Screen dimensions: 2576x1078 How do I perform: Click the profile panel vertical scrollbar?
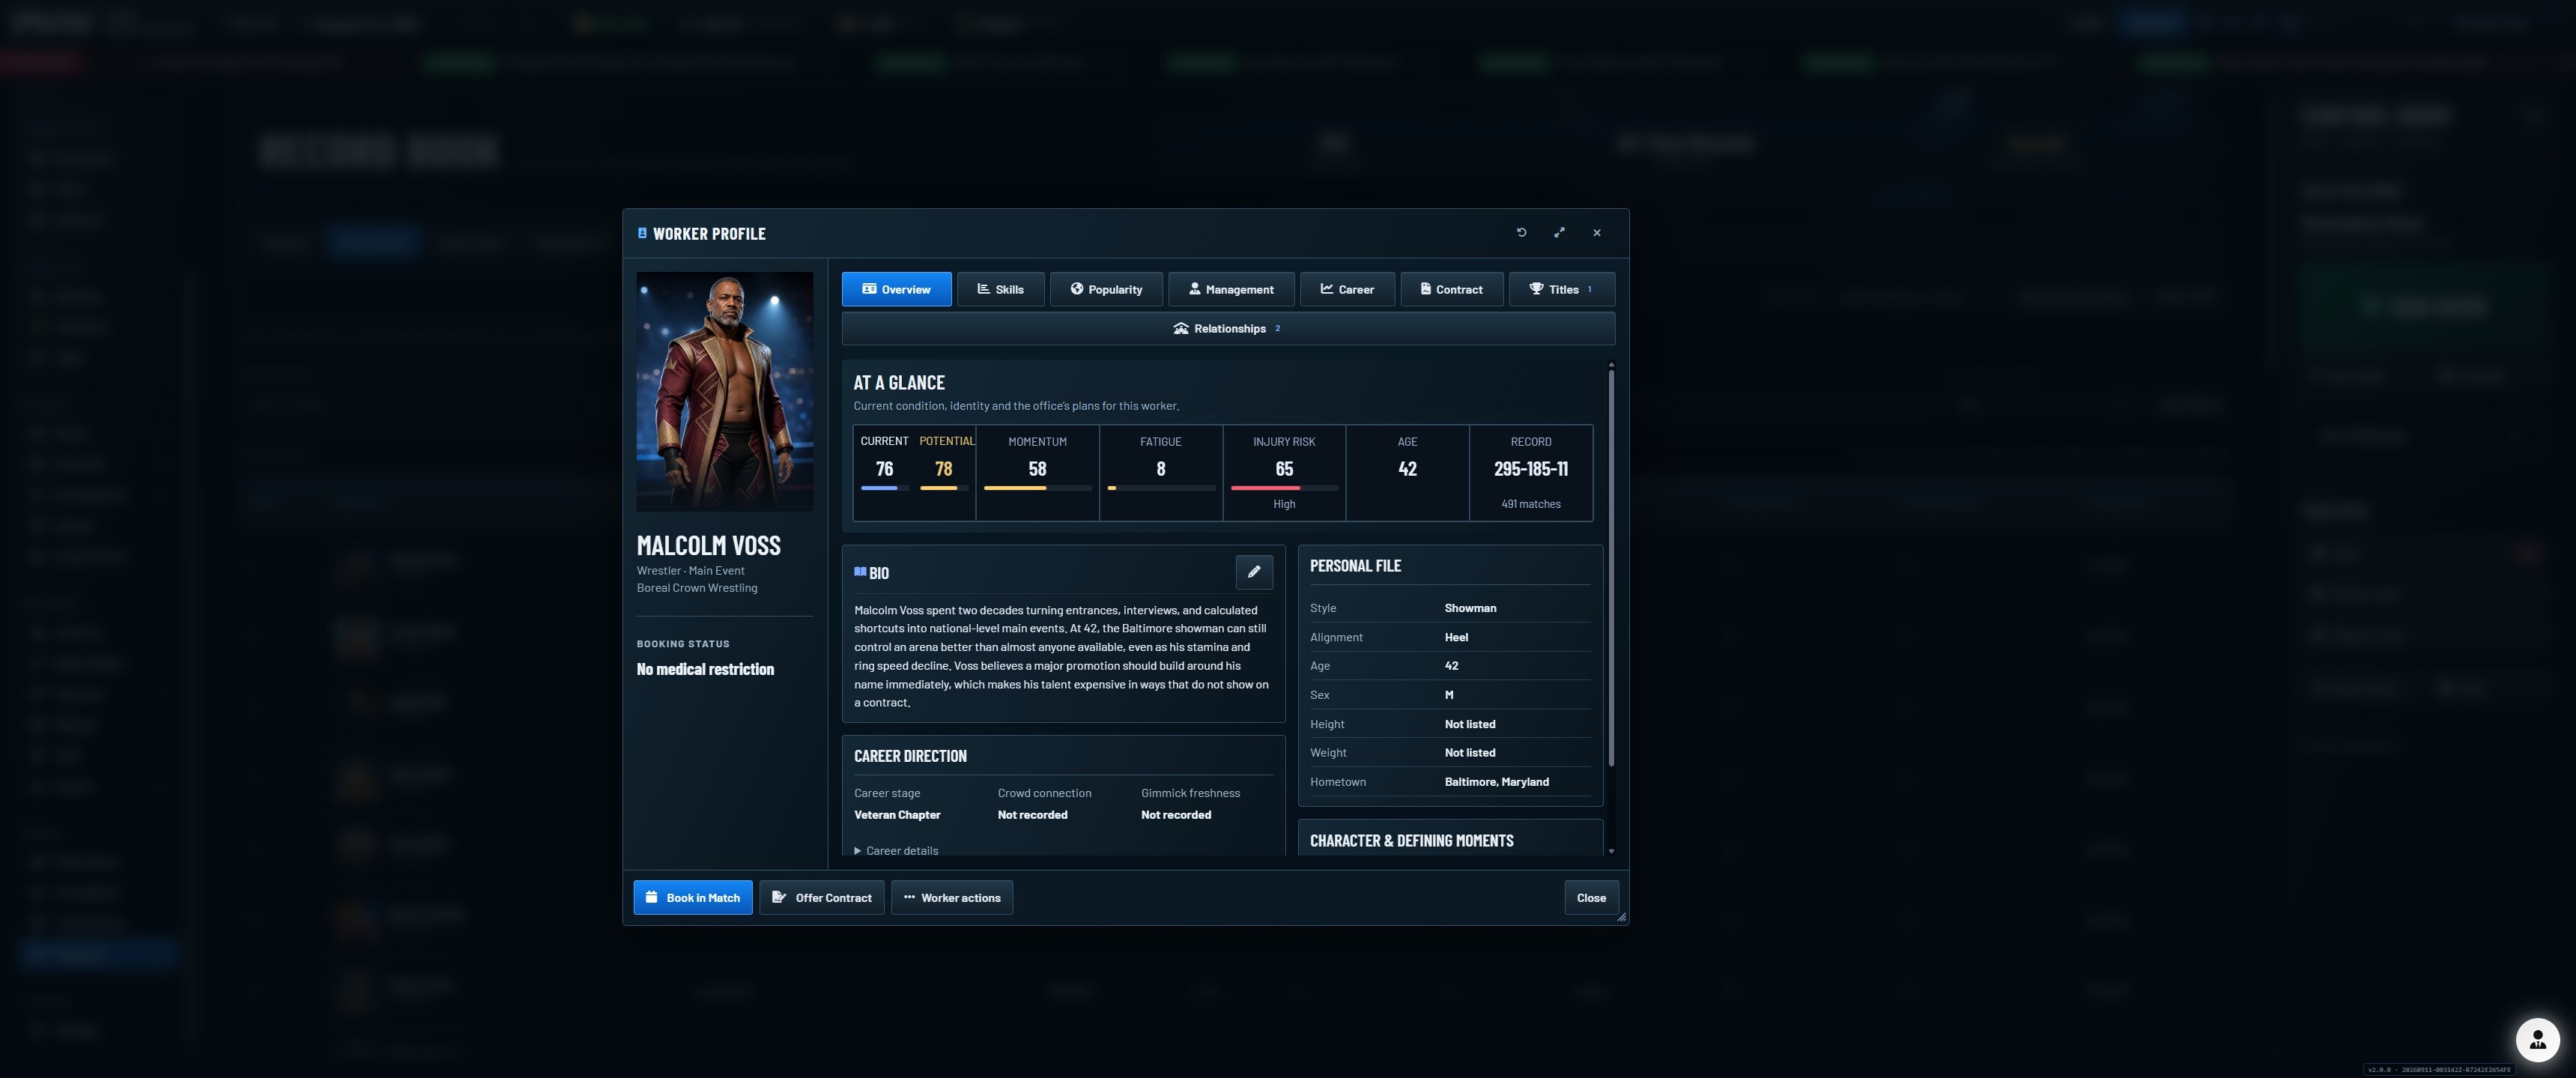pyautogui.click(x=1610, y=568)
